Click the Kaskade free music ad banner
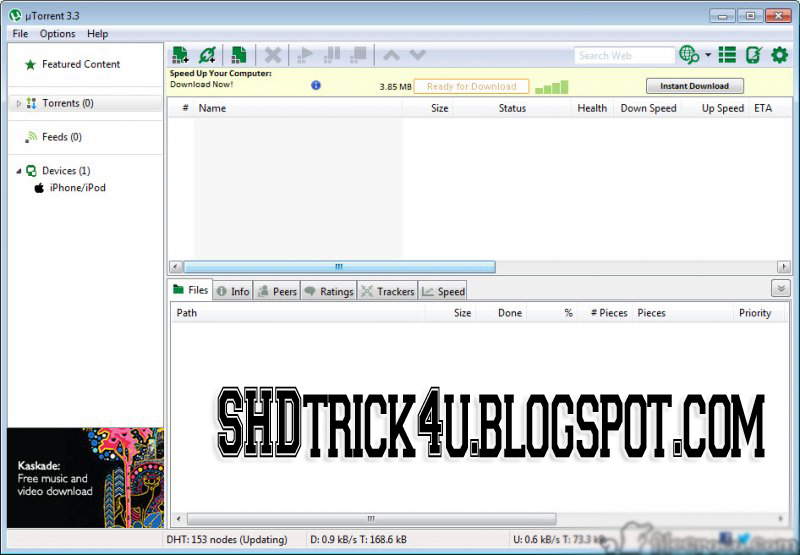 pyautogui.click(x=85, y=477)
